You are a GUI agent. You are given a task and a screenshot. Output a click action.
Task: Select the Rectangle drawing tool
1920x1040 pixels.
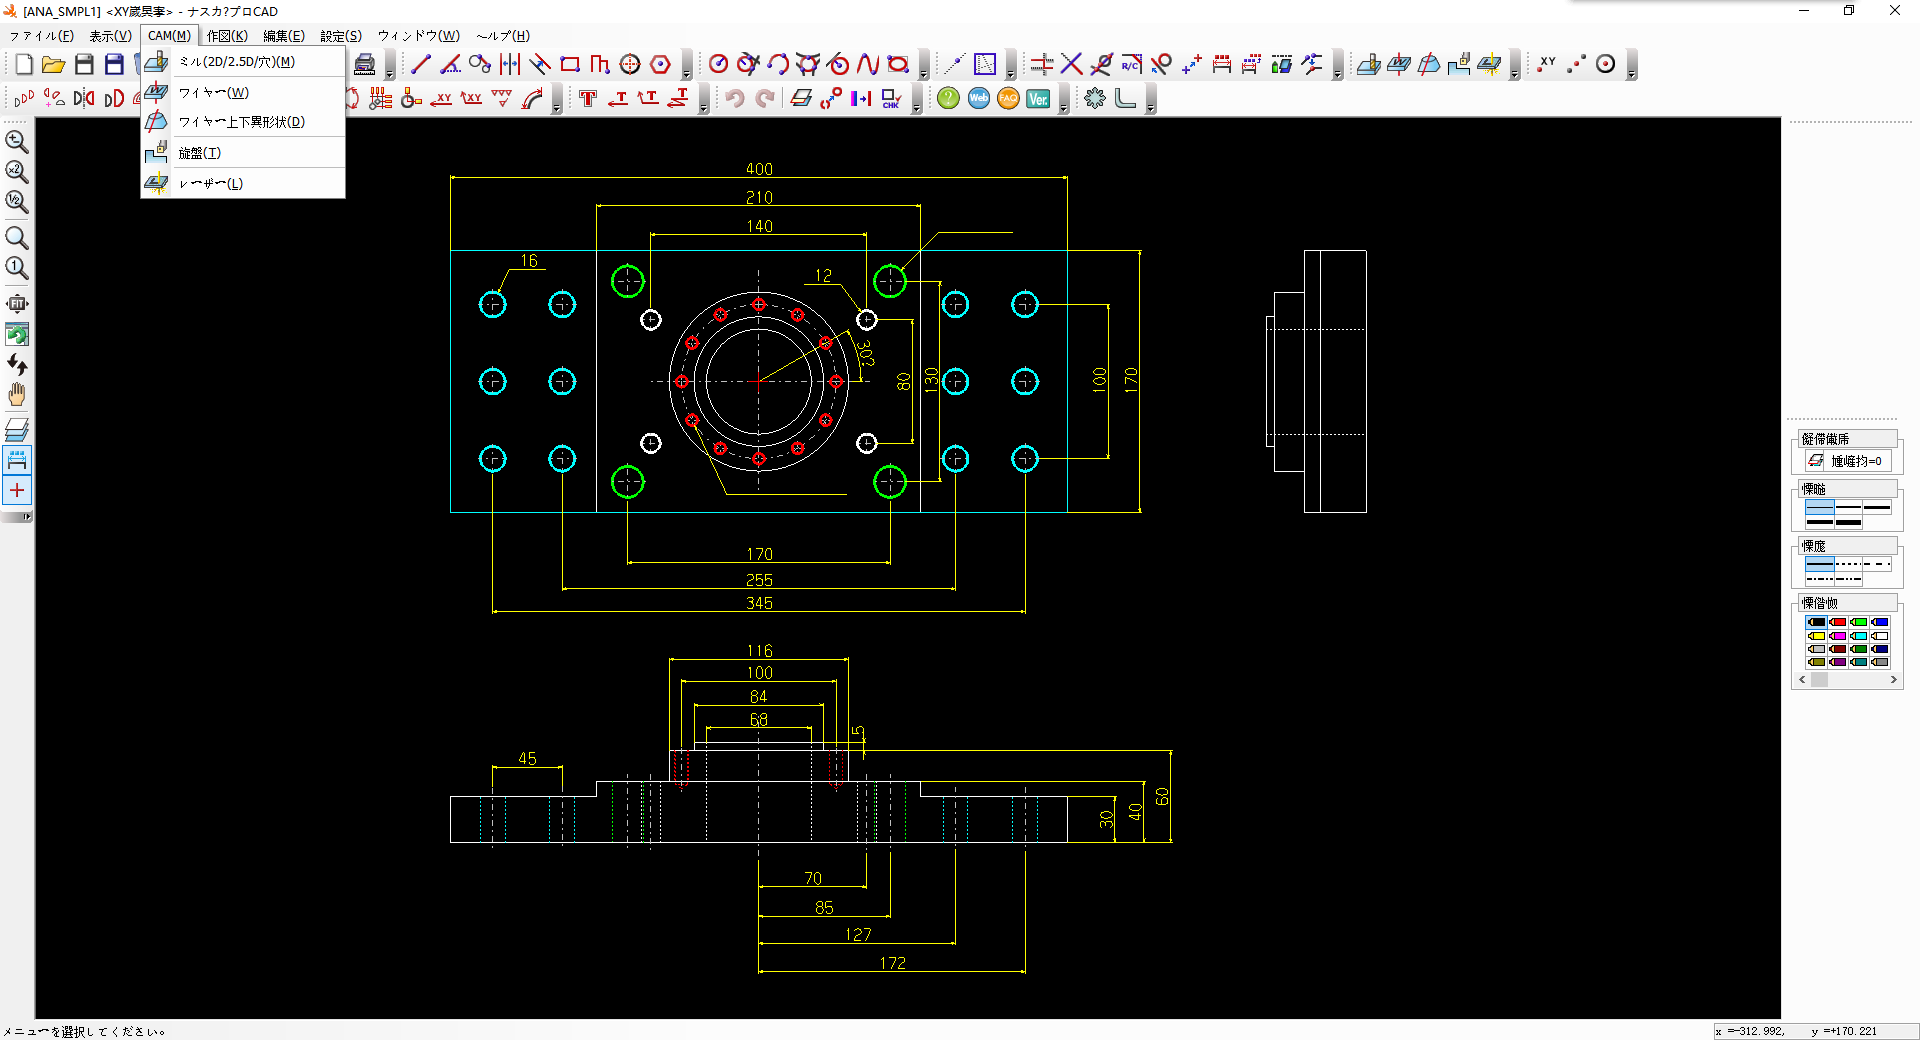pyautogui.click(x=570, y=65)
